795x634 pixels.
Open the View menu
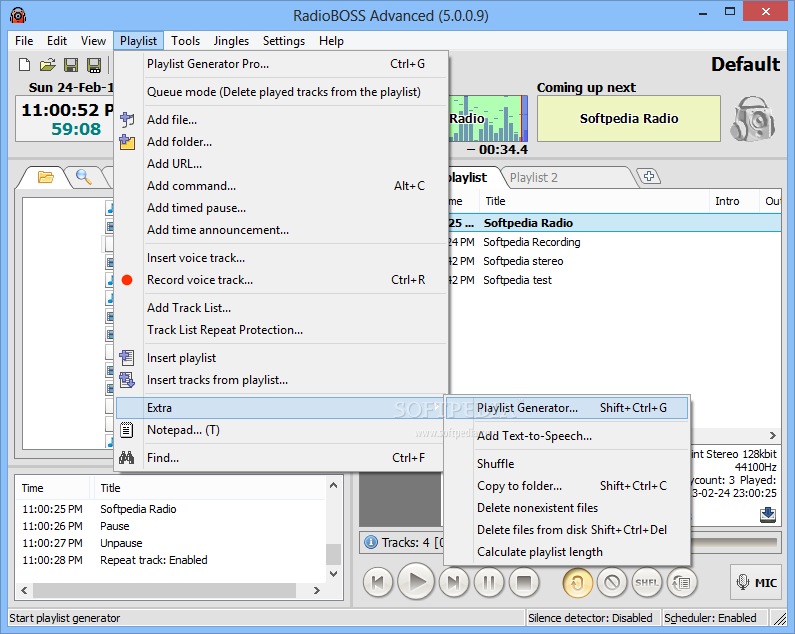click(93, 41)
